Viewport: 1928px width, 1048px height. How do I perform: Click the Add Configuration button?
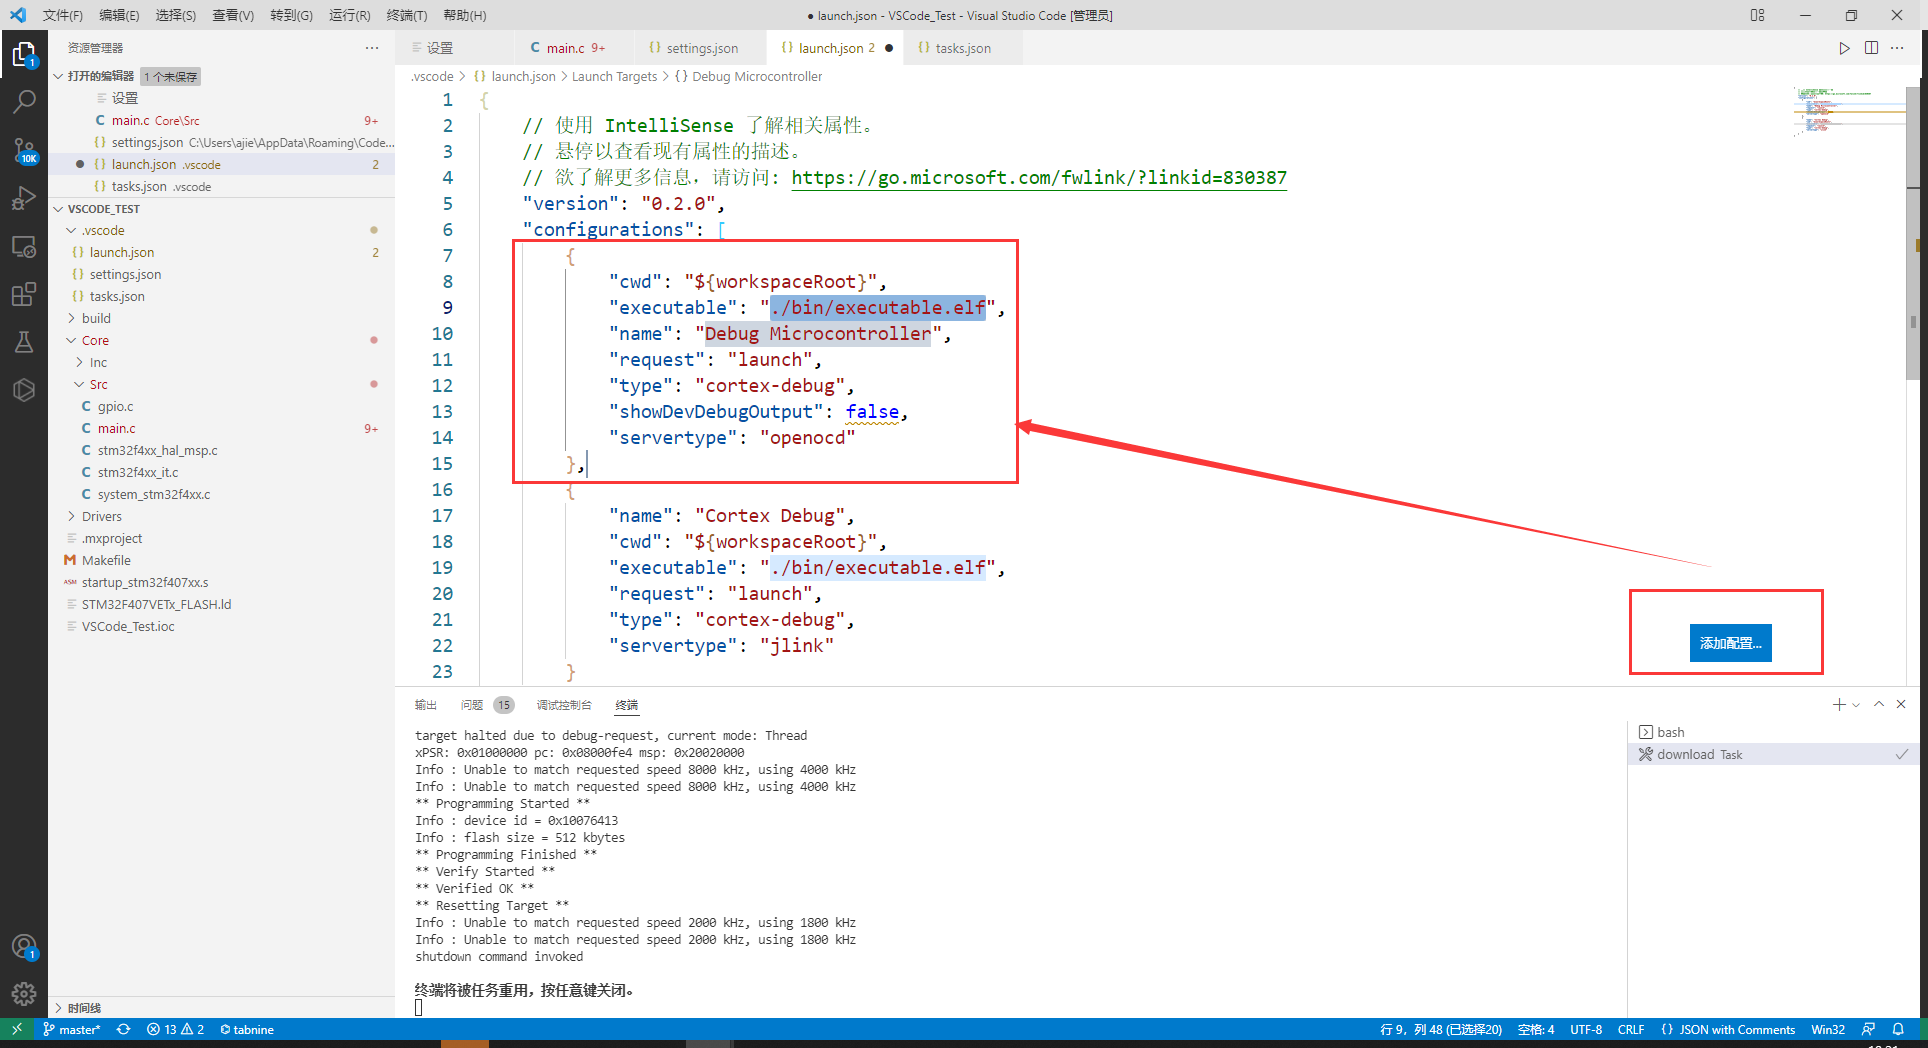click(x=1731, y=643)
